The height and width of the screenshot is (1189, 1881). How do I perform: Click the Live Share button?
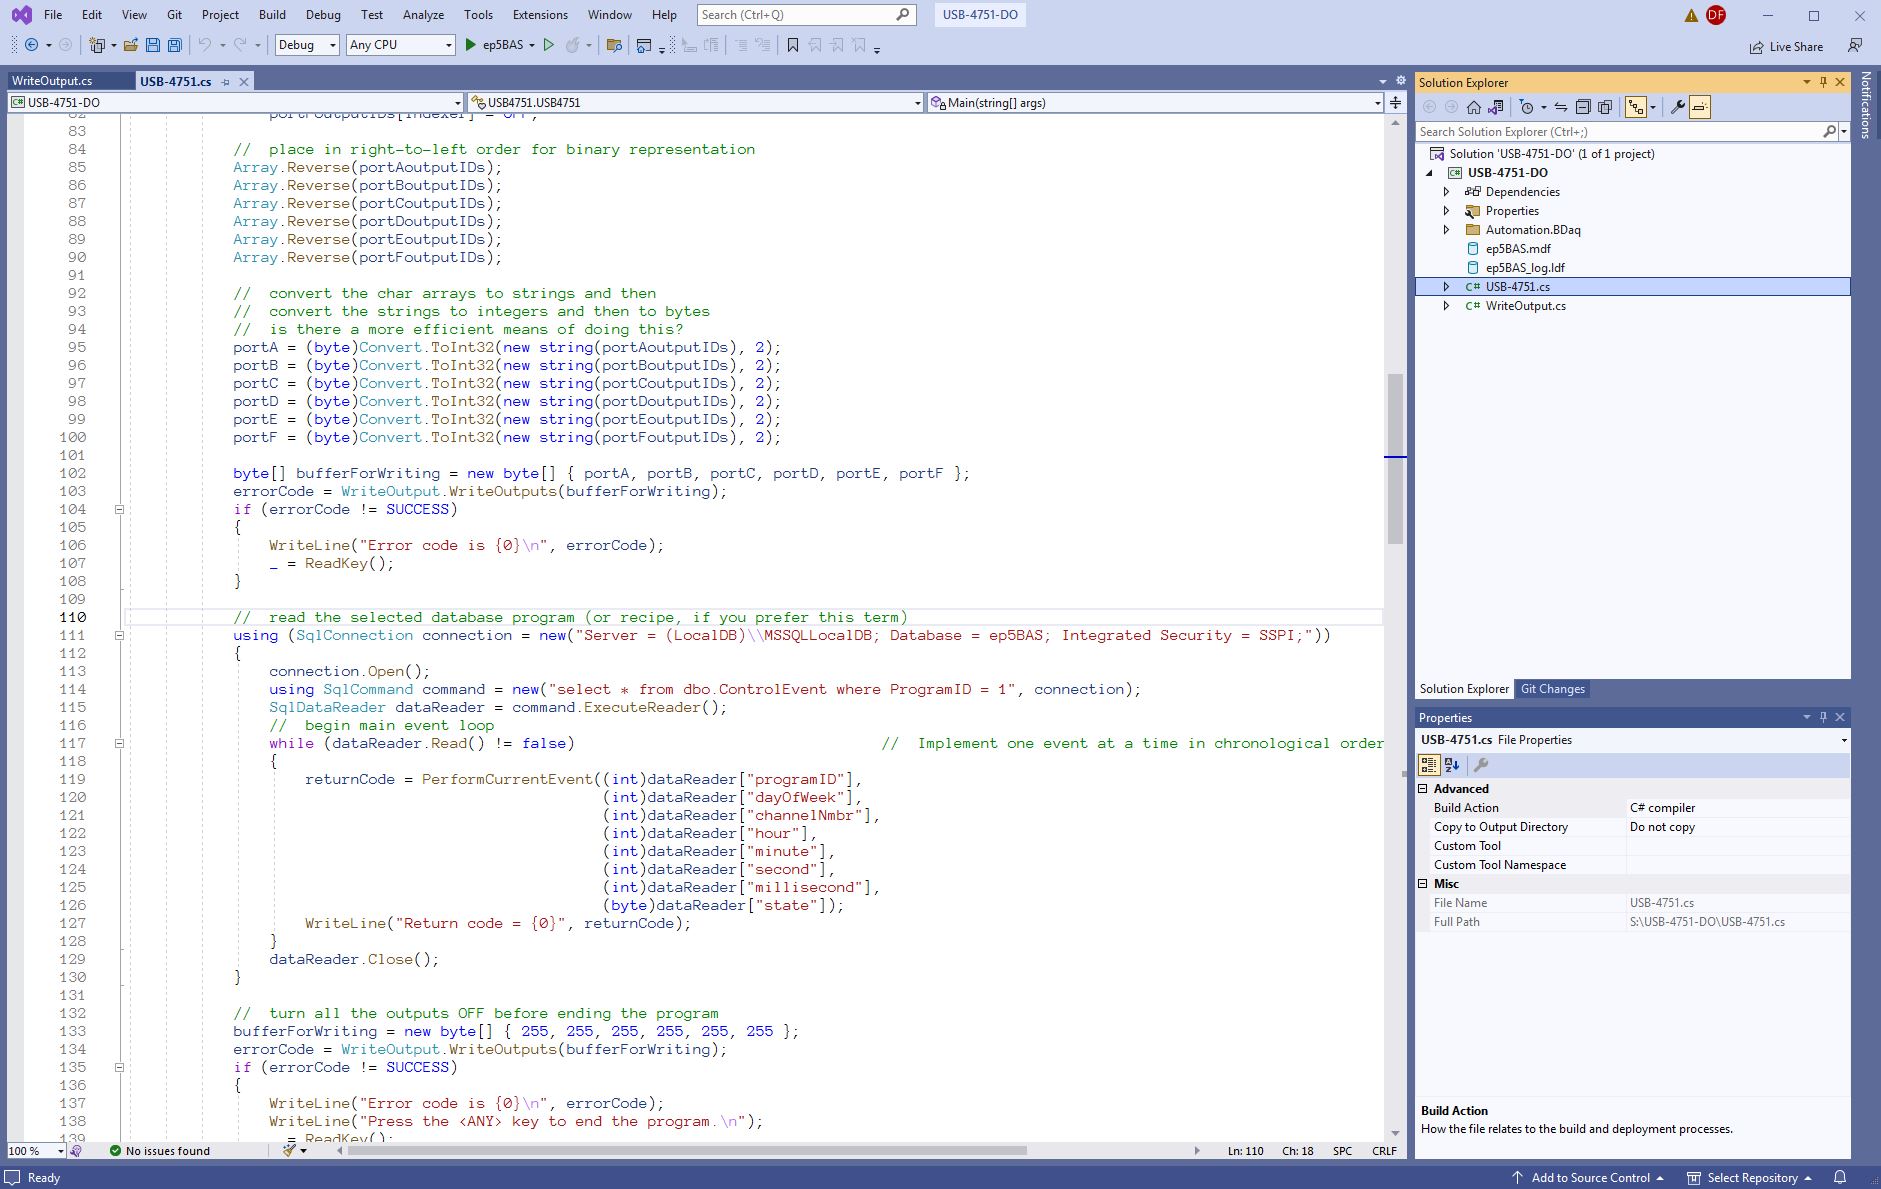click(1786, 46)
